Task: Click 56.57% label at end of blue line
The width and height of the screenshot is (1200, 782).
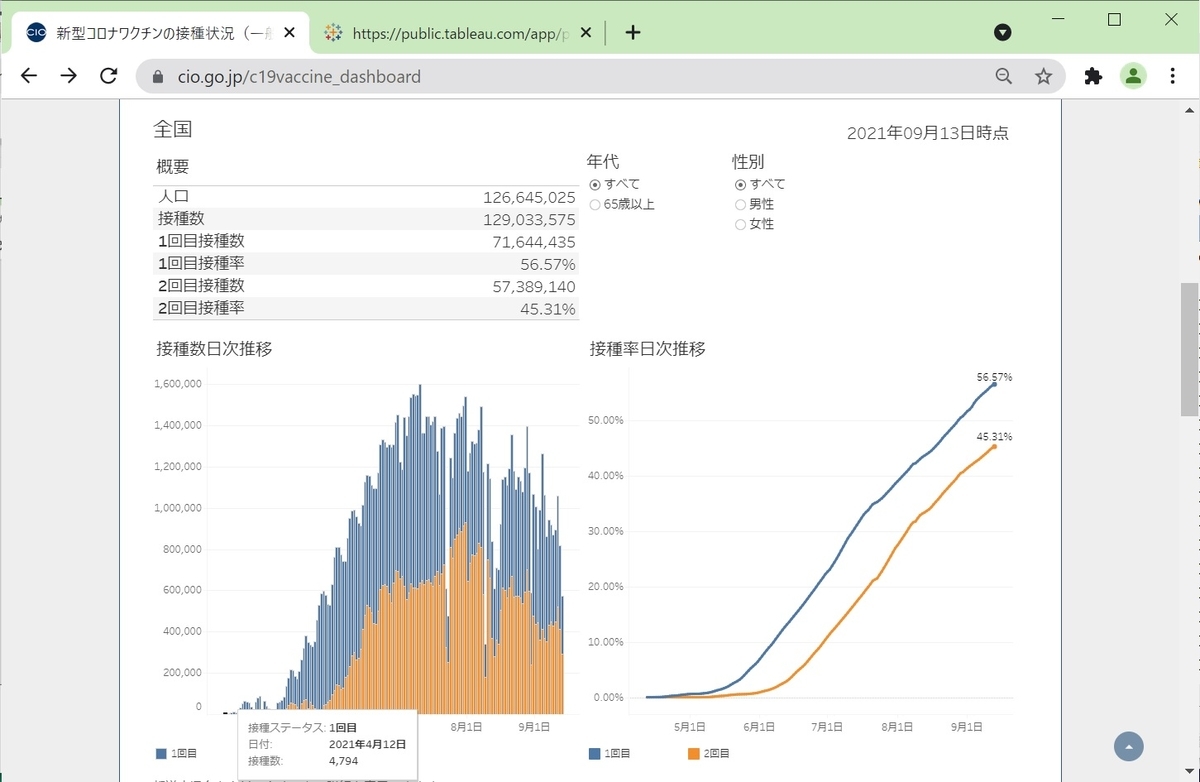Action: click(x=995, y=377)
